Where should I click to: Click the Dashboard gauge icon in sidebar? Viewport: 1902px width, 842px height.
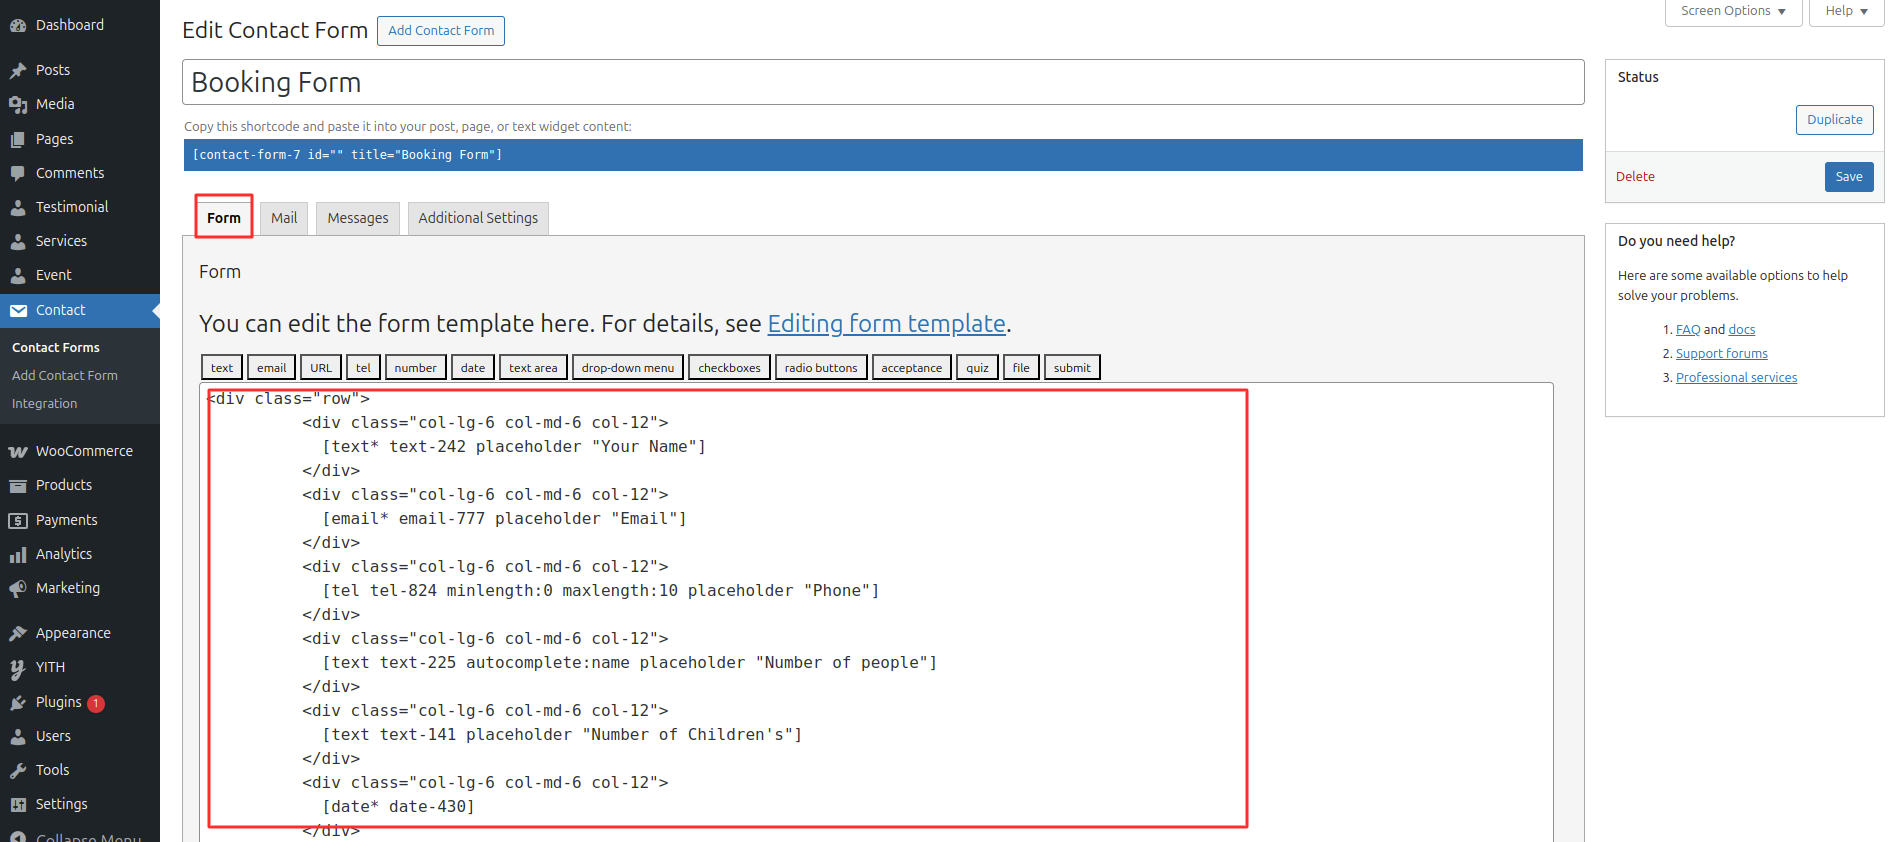coord(18,25)
